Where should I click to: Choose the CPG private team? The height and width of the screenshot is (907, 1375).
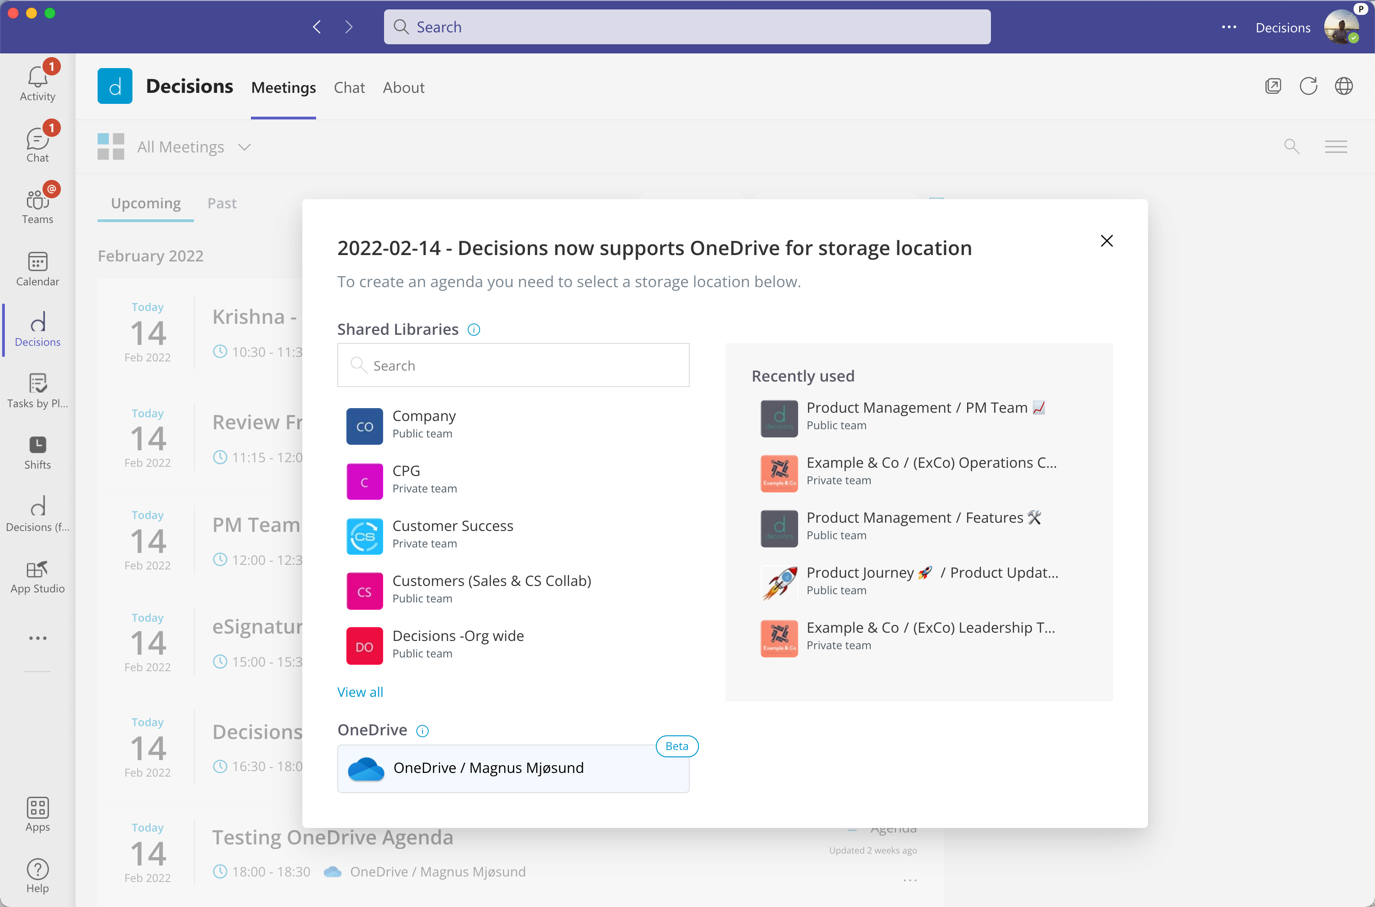click(x=513, y=480)
